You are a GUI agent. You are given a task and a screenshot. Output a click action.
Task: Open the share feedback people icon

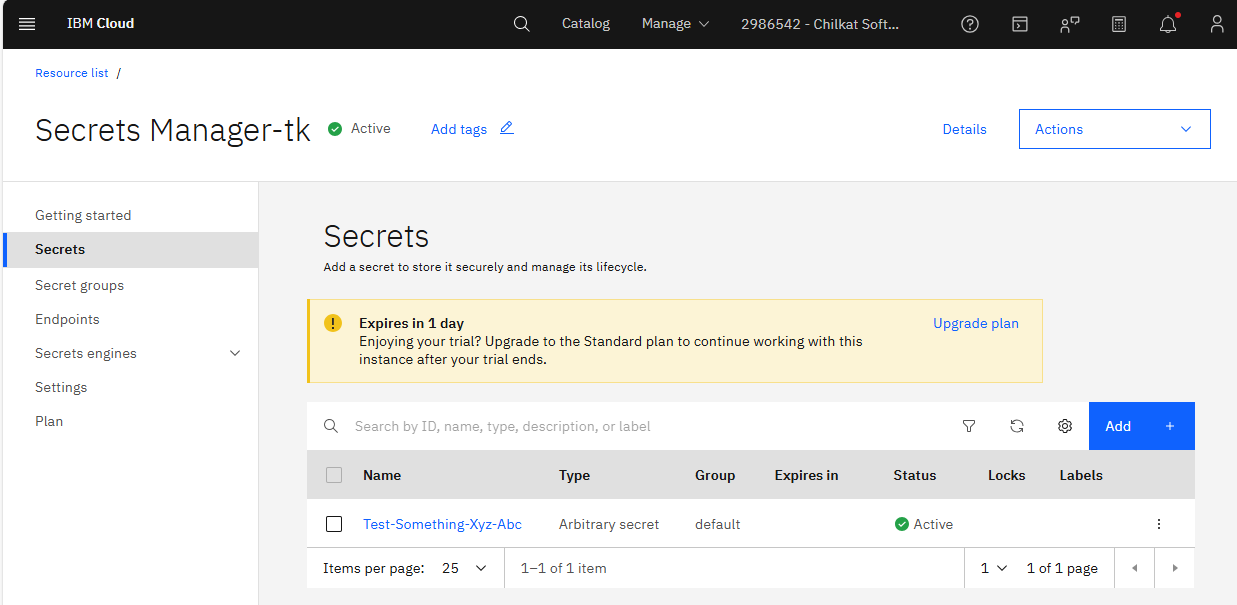pos(1069,24)
